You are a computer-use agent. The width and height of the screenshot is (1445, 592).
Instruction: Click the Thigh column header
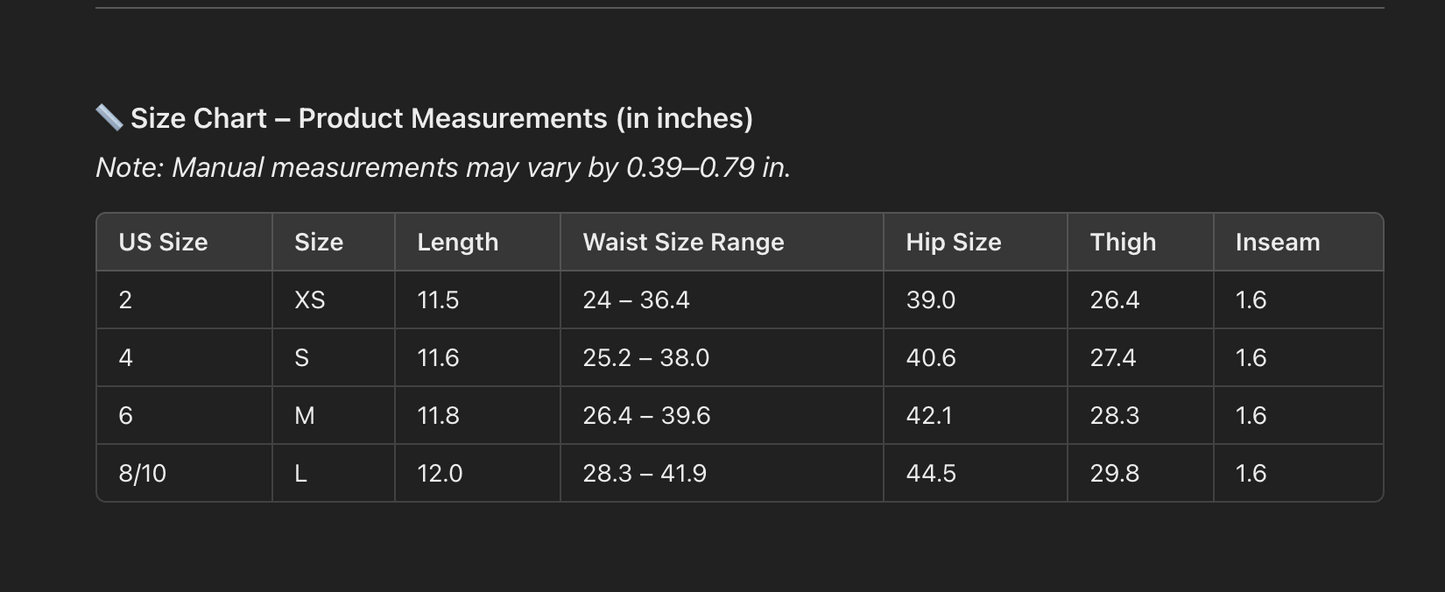coord(1122,242)
